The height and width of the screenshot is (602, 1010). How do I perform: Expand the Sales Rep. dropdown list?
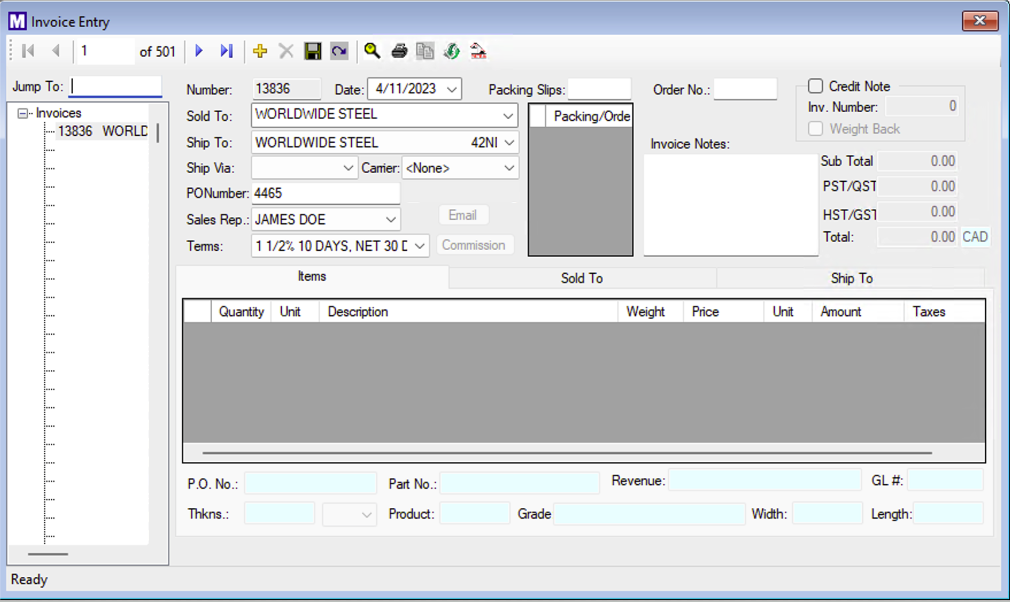(390, 220)
